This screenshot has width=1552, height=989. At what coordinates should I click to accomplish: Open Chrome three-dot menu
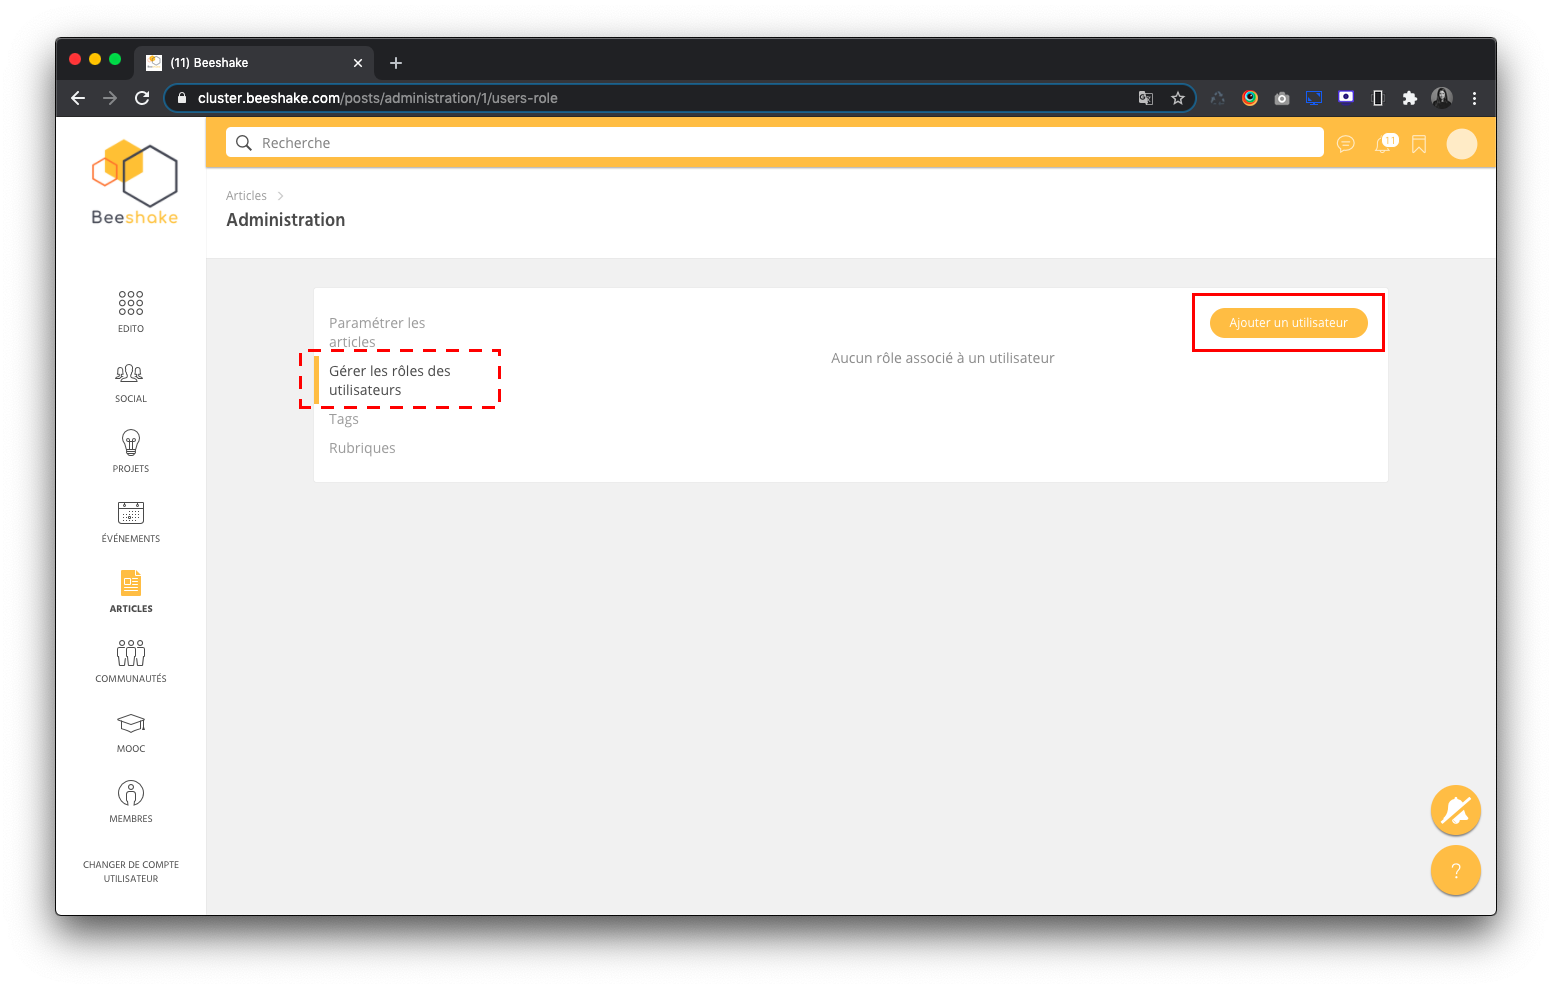pyautogui.click(x=1474, y=98)
